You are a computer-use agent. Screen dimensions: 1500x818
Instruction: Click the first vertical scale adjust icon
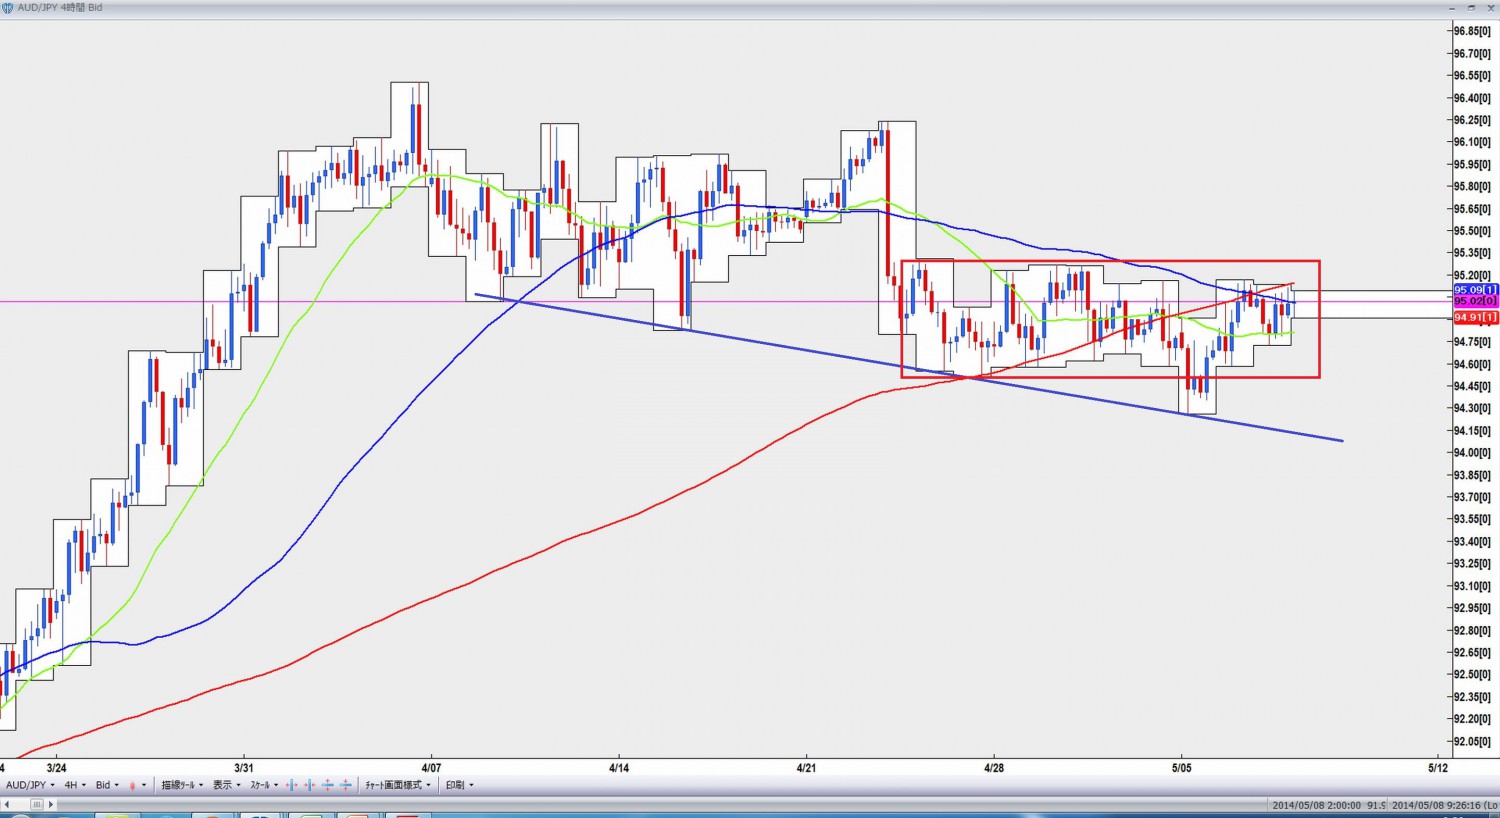tap(328, 786)
